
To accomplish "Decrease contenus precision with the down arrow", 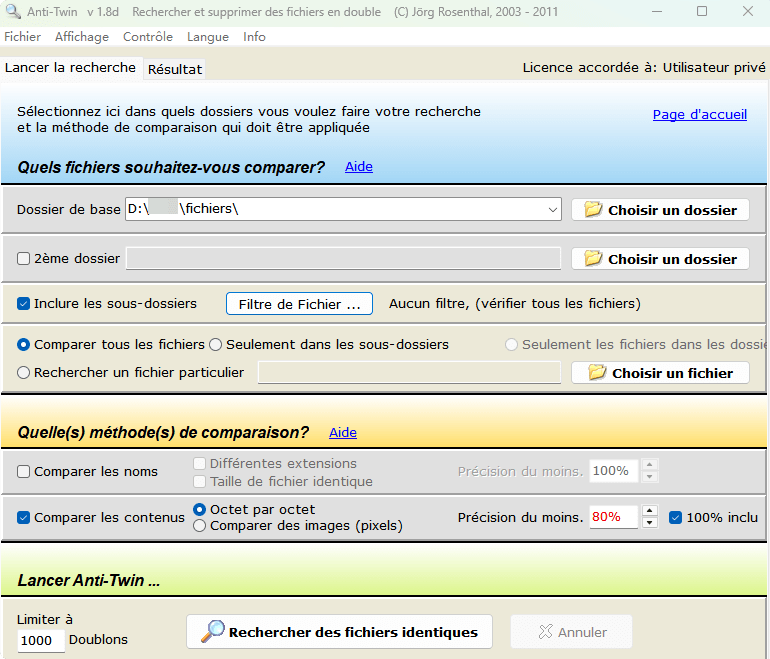I will [x=650, y=522].
